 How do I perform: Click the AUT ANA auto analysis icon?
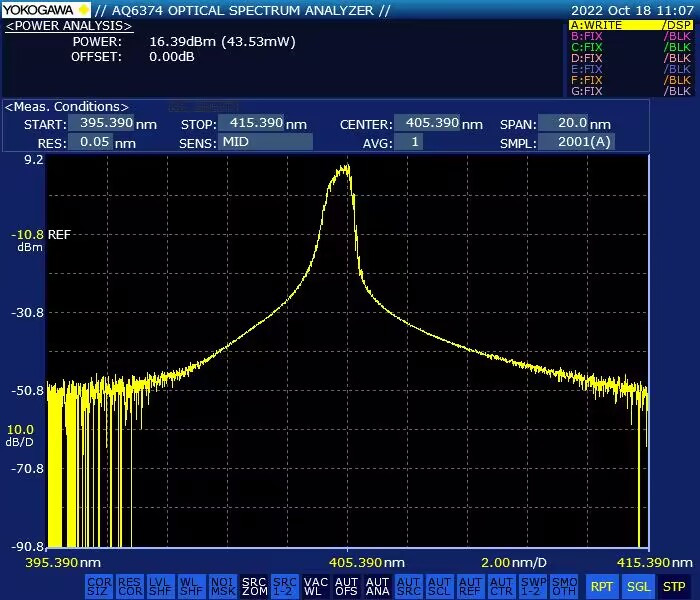click(377, 586)
